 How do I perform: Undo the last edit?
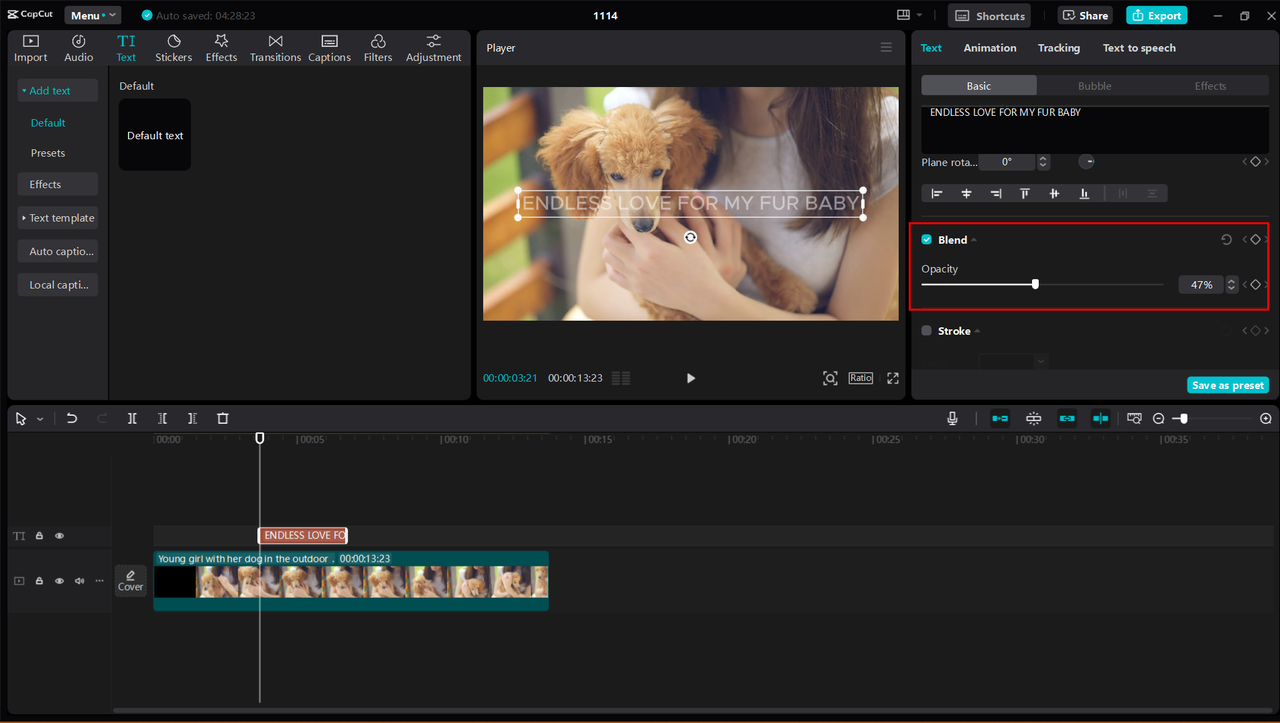[x=72, y=419]
